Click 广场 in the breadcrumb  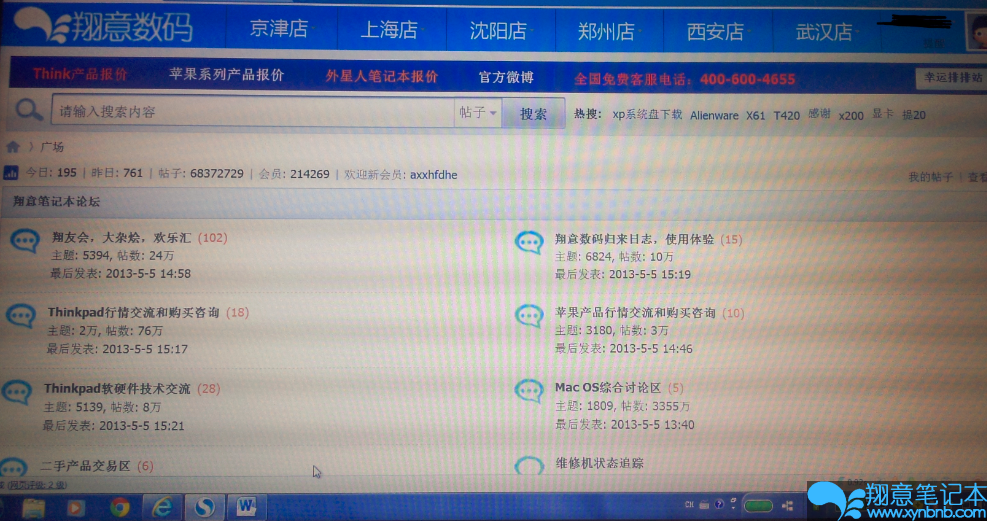click(52, 147)
